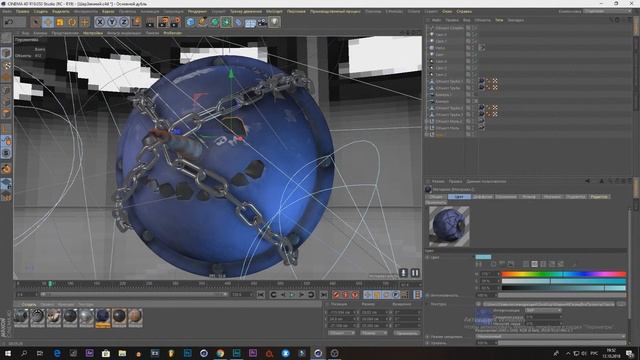Open the floor environment icon

[x=250, y=22]
